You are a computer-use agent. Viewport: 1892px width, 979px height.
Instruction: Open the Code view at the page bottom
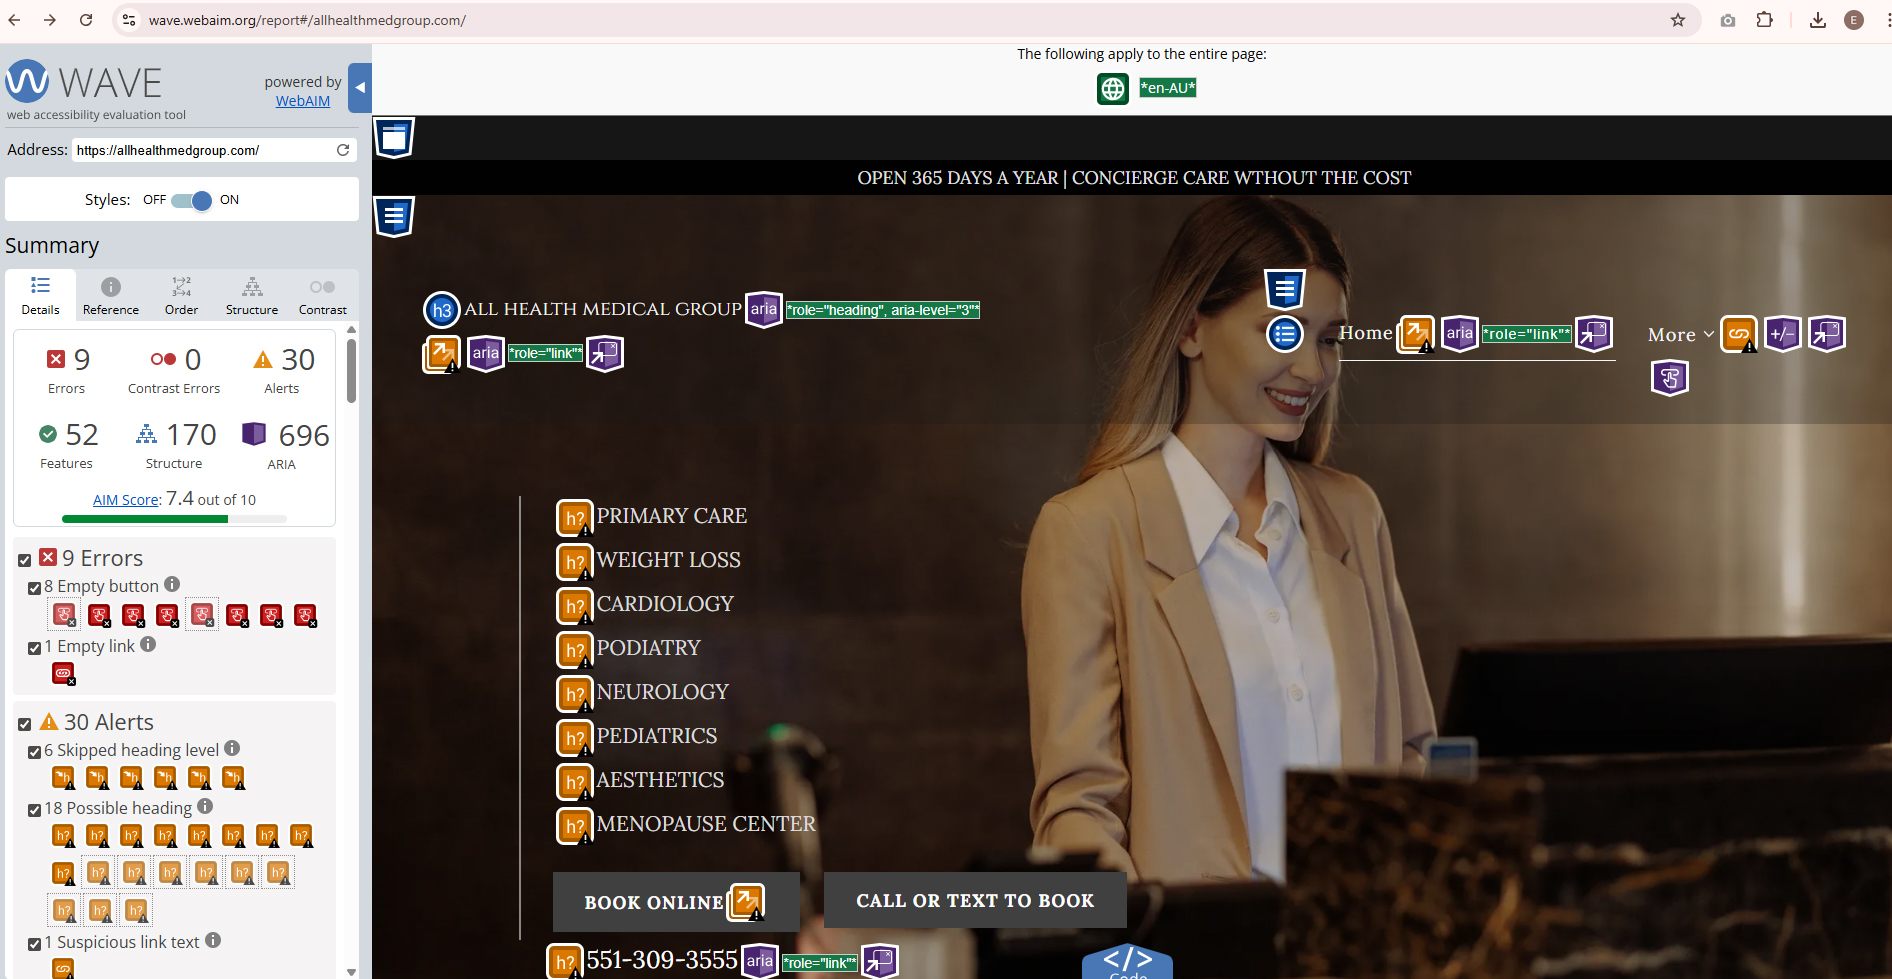pos(1127,962)
